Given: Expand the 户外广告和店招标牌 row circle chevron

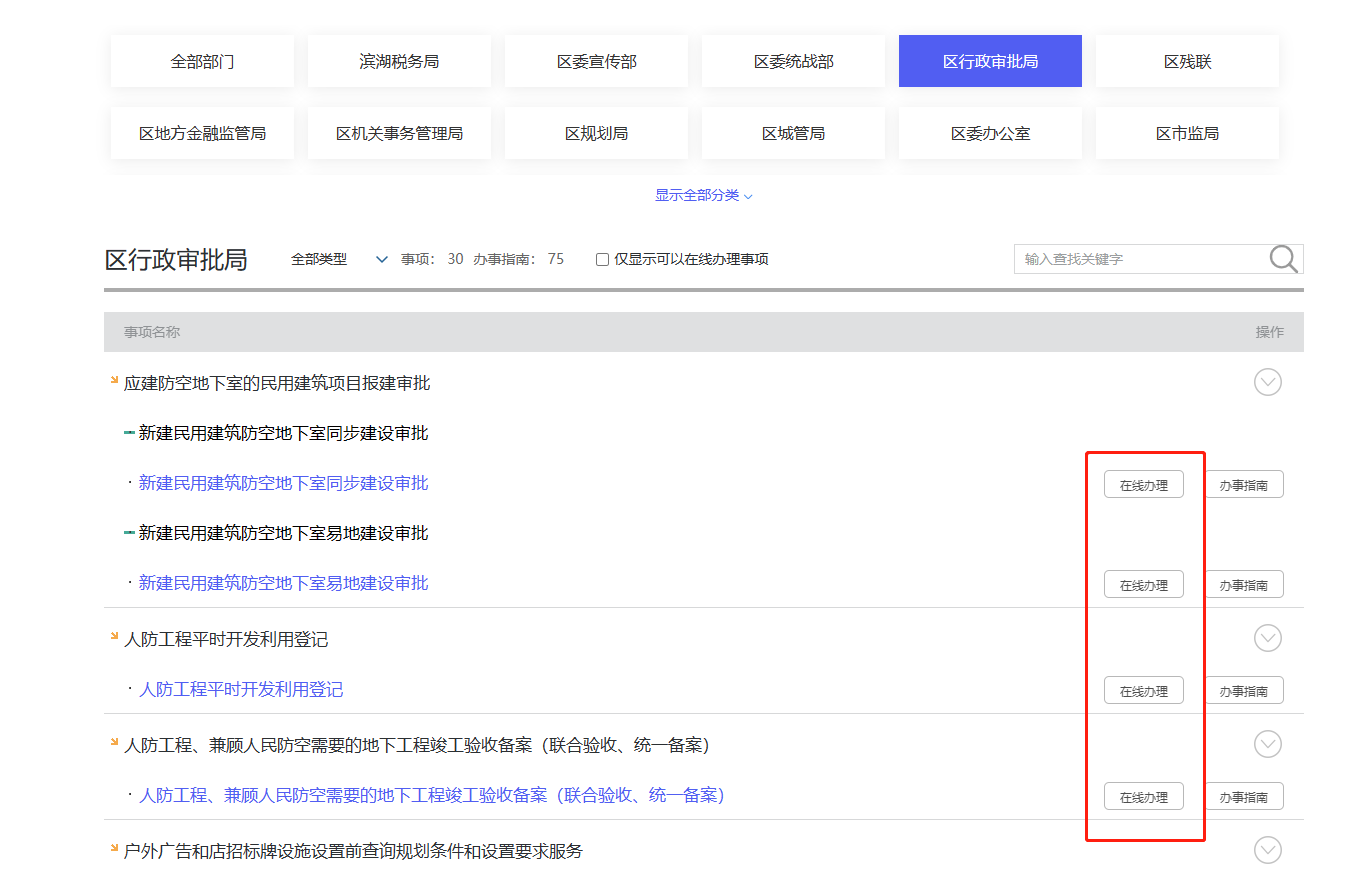Looking at the screenshot, I should pos(1267,850).
